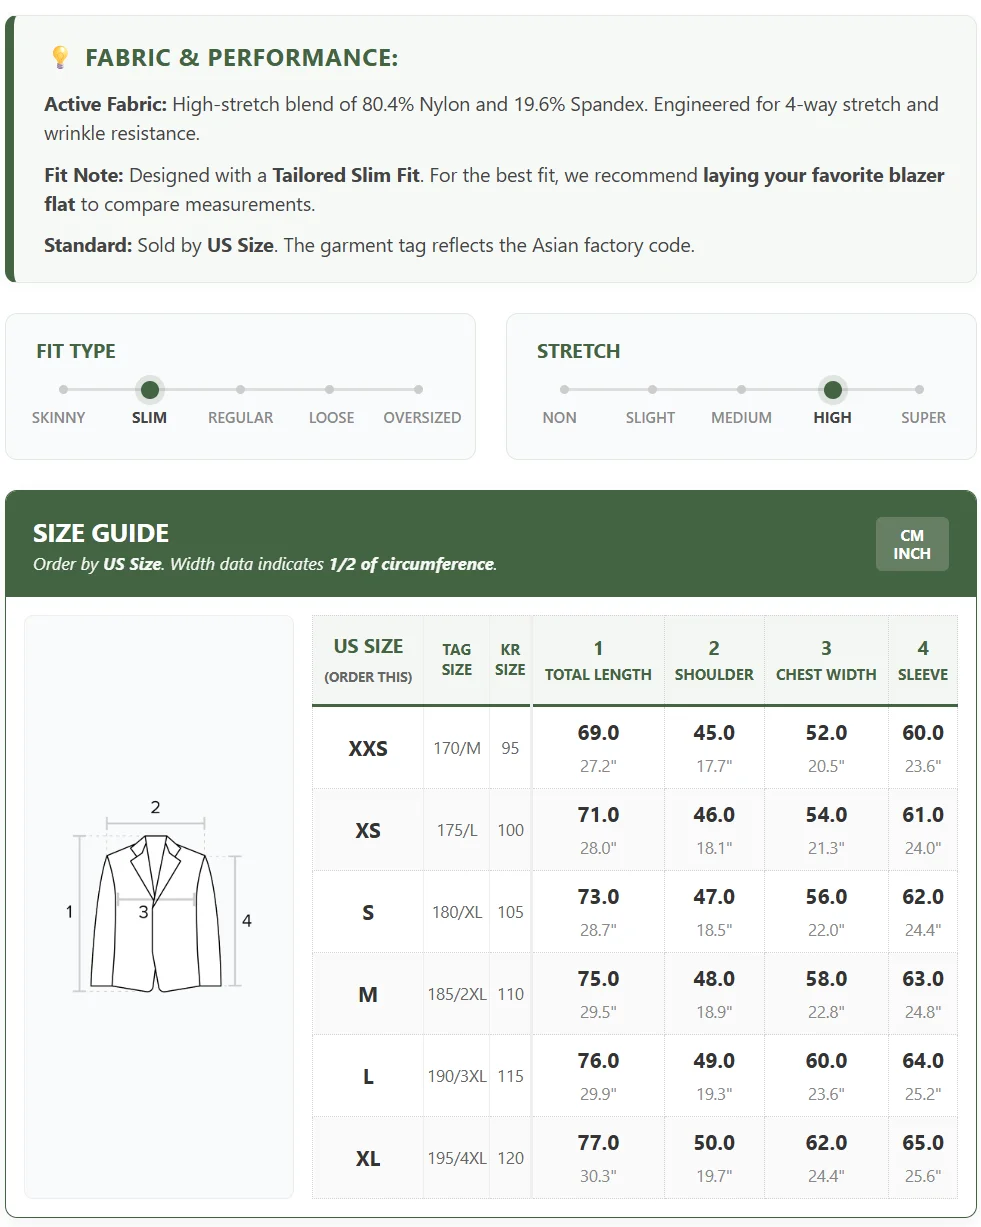Screen dimensions: 981x1227
Task: Click the REGULAR fit marker
Action: [241, 390]
